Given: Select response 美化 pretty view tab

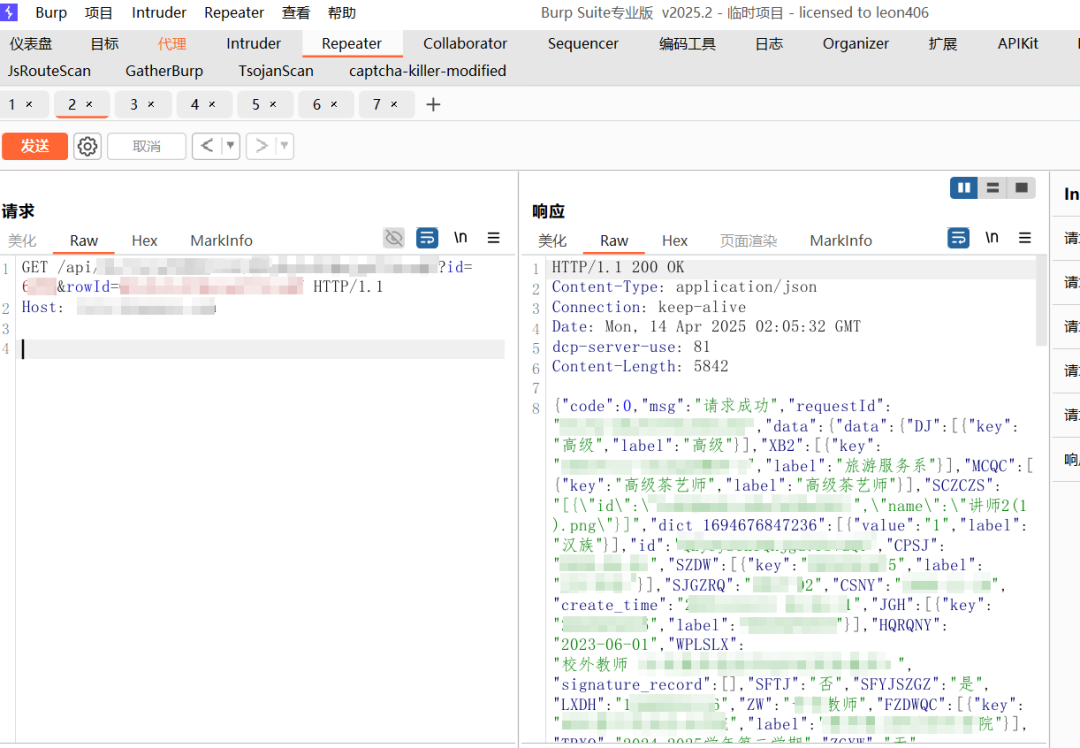Looking at the screenshot, I should (552, 240).
